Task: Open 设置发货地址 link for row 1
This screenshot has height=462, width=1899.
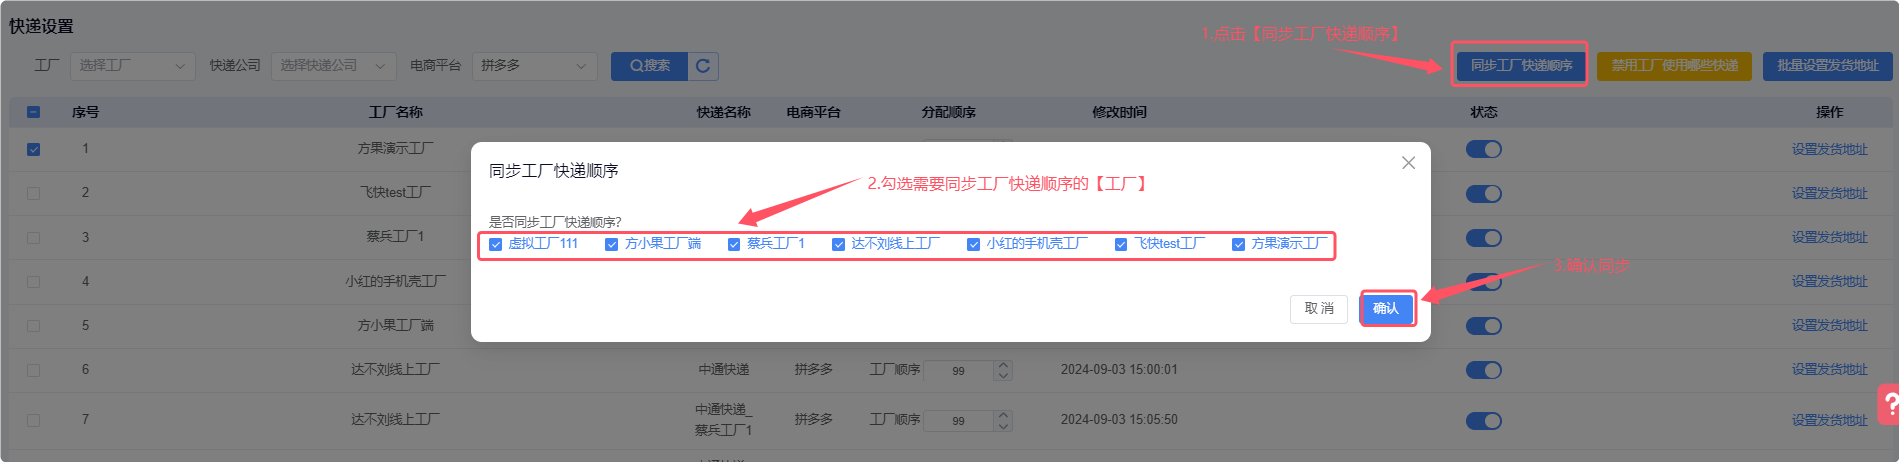Action: (1829, 149)
